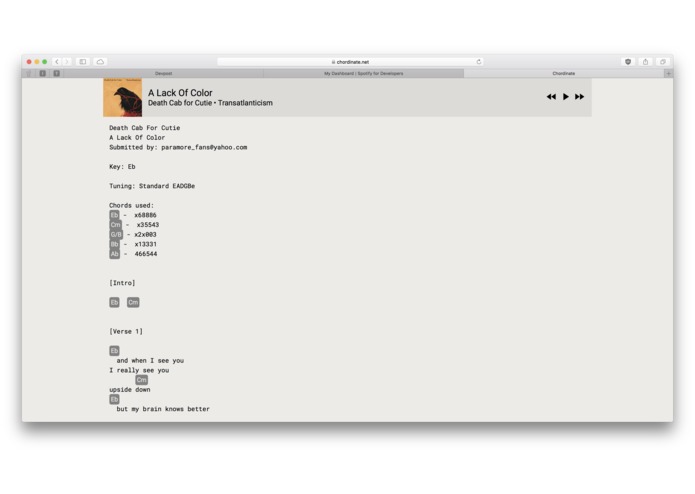Skip forward to the next track

click(579, 97)
